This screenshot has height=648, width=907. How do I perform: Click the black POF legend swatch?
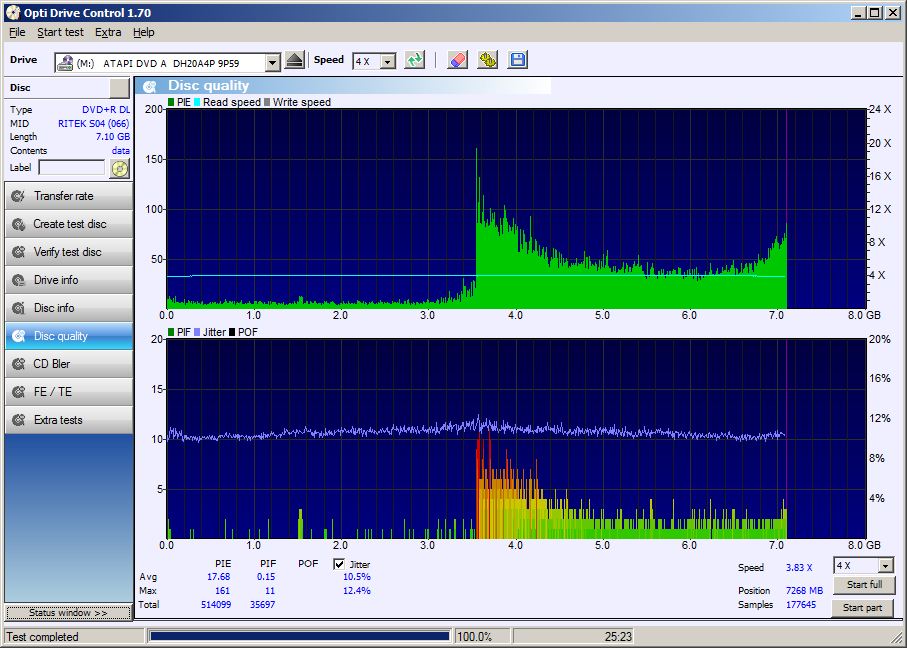(x=233, y=332)
